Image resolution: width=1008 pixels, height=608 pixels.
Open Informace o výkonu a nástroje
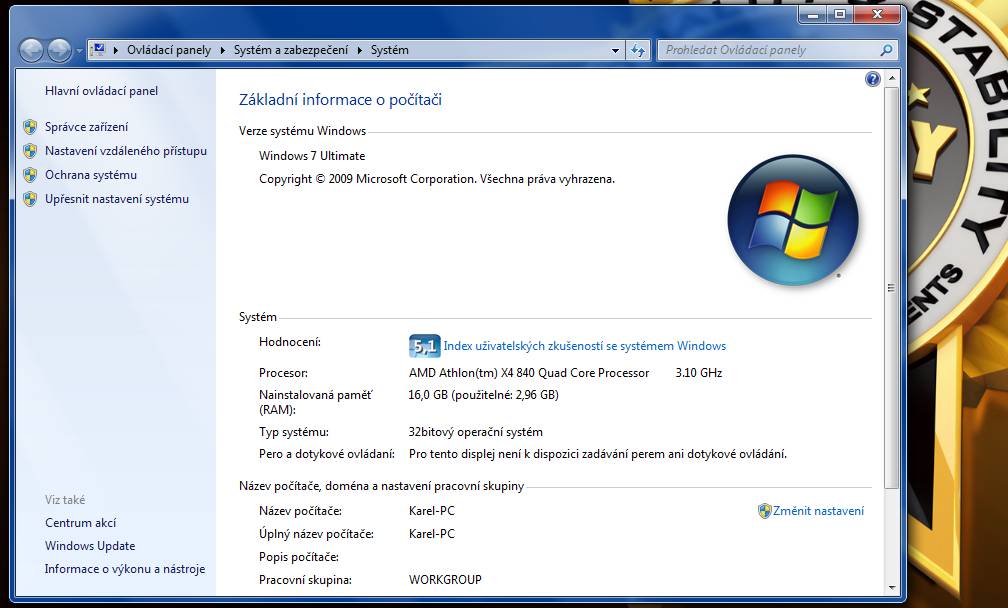[125, 569]
